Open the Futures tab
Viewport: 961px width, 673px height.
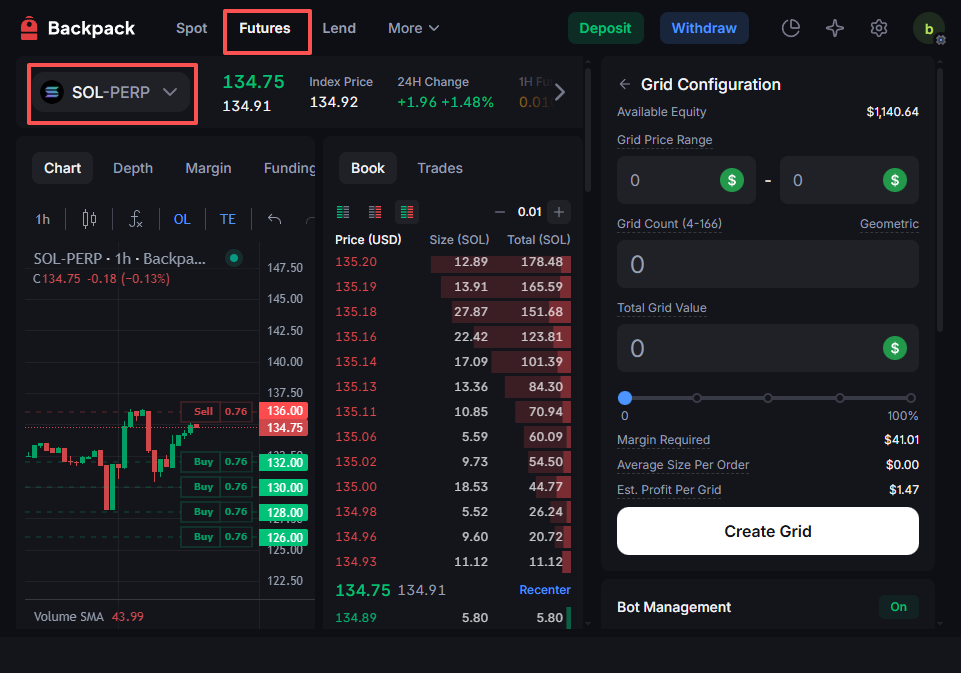265,28
